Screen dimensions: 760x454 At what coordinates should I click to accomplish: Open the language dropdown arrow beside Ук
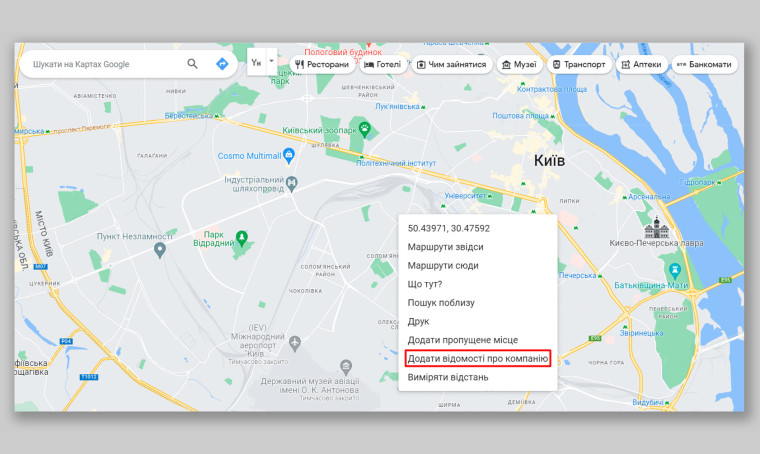(x=271, y=61)
